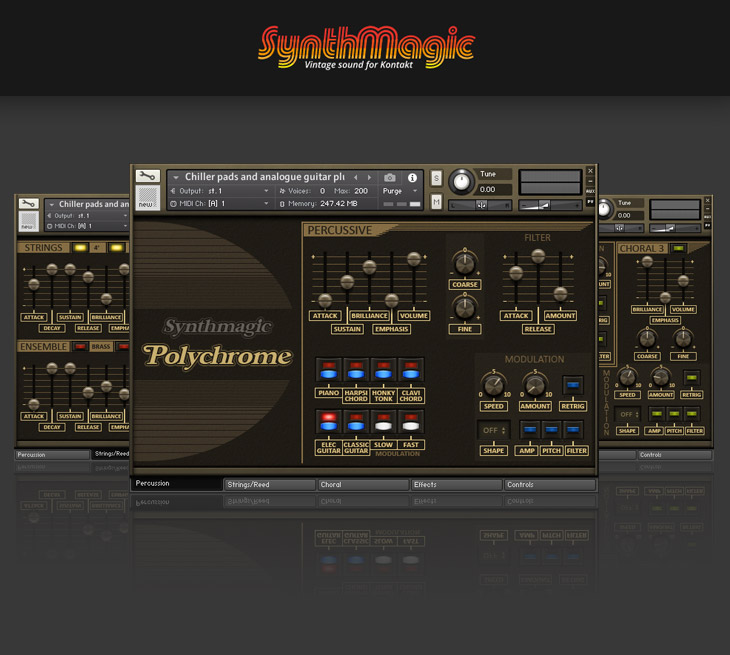Screen dimensions: 730x655
Task: Click the Filter Release slider handle
Action: pos(538,256)
